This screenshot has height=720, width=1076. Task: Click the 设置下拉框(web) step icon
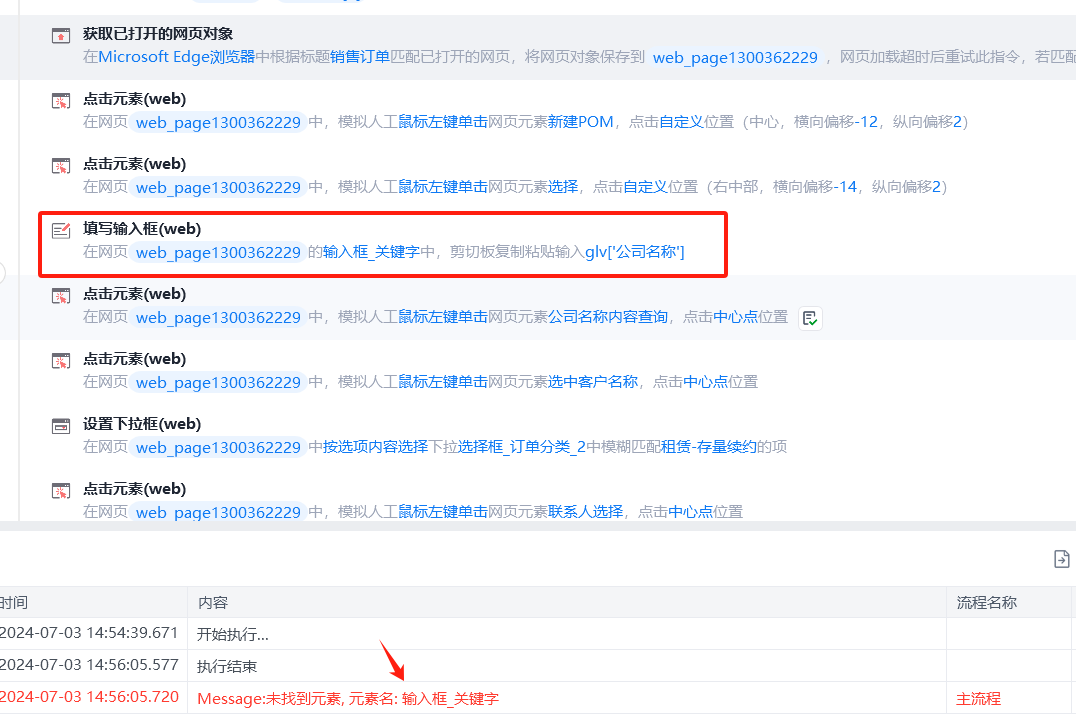61,426
